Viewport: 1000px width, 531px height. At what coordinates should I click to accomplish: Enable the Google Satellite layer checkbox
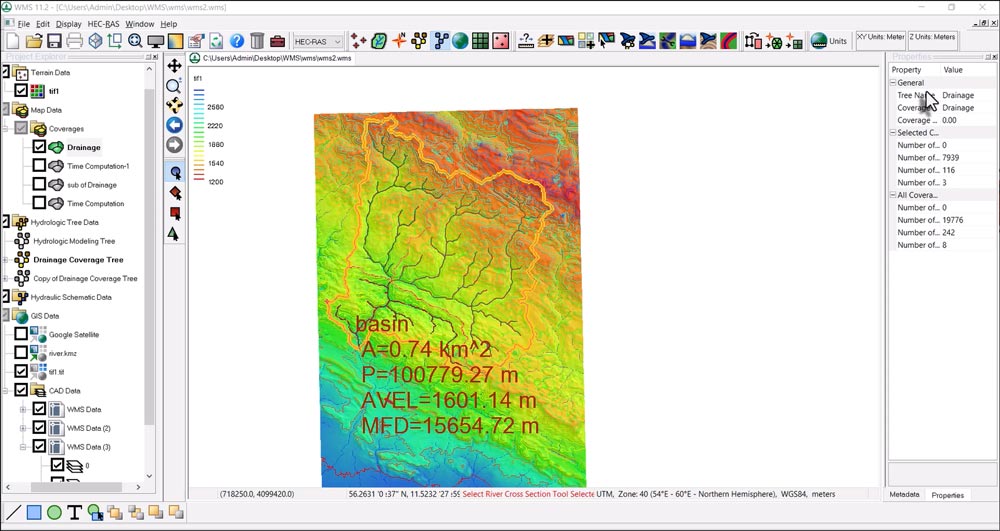pyautogui.click(x=21, y=334)
